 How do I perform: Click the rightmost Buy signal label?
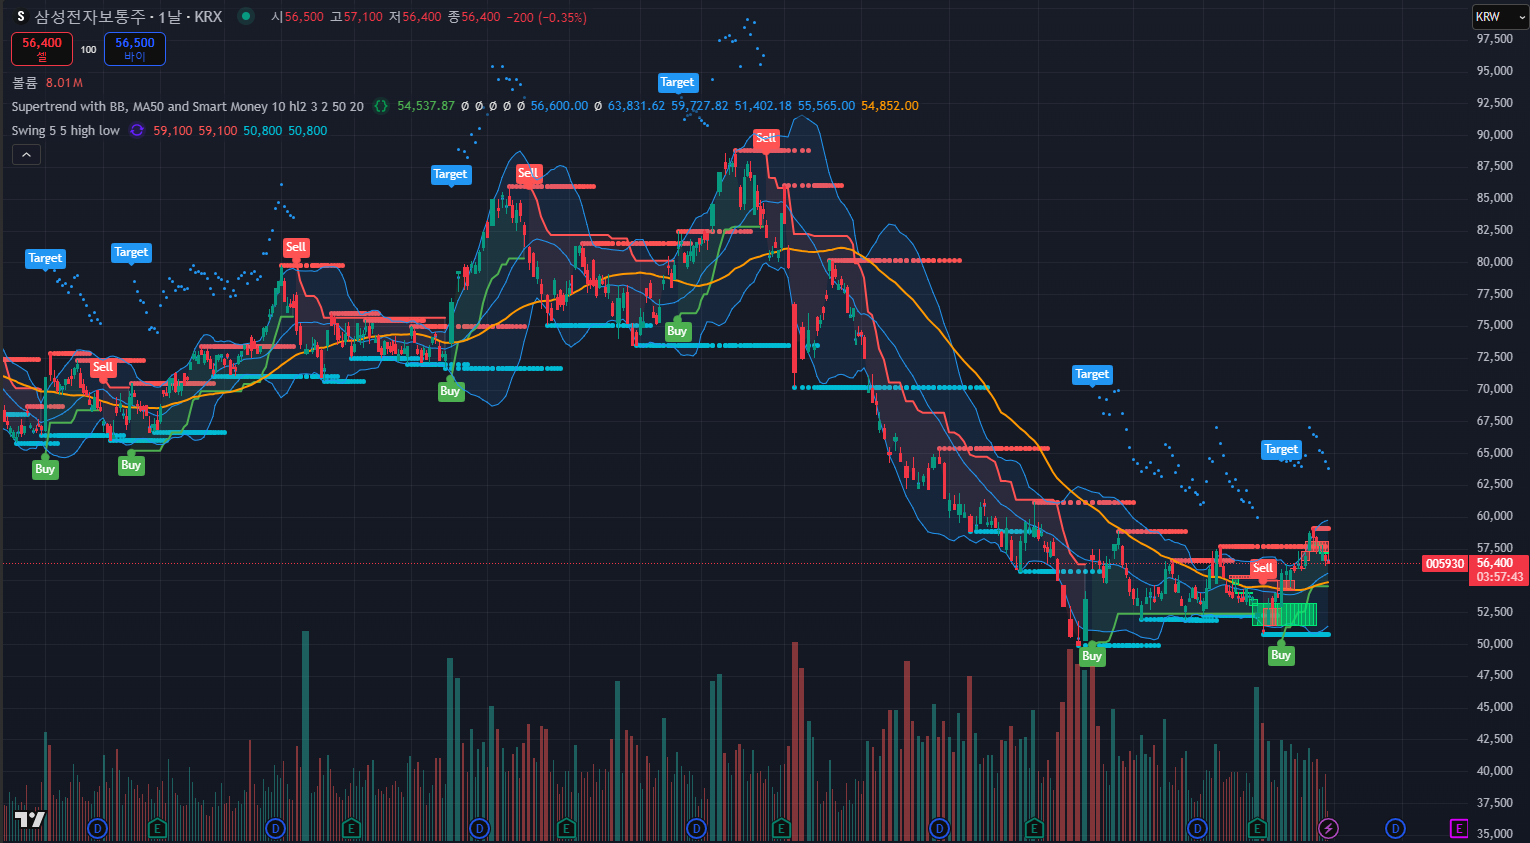pos(1281,655)
